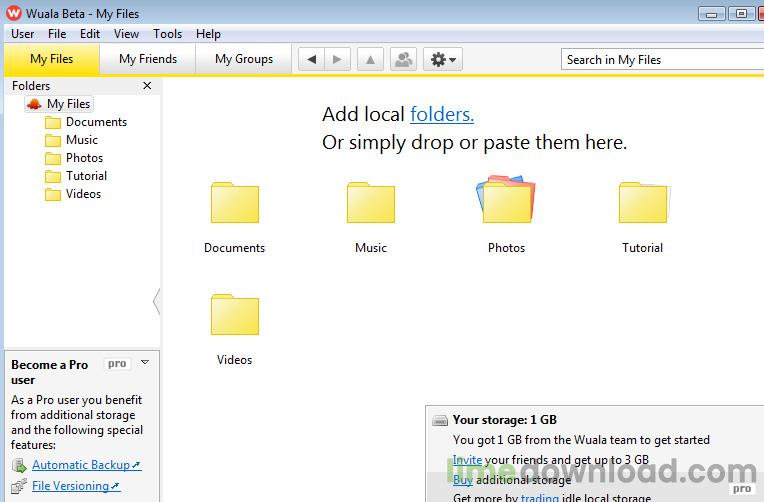
Task: Switch to the My Groups tab
Action: tap(244, 59)
